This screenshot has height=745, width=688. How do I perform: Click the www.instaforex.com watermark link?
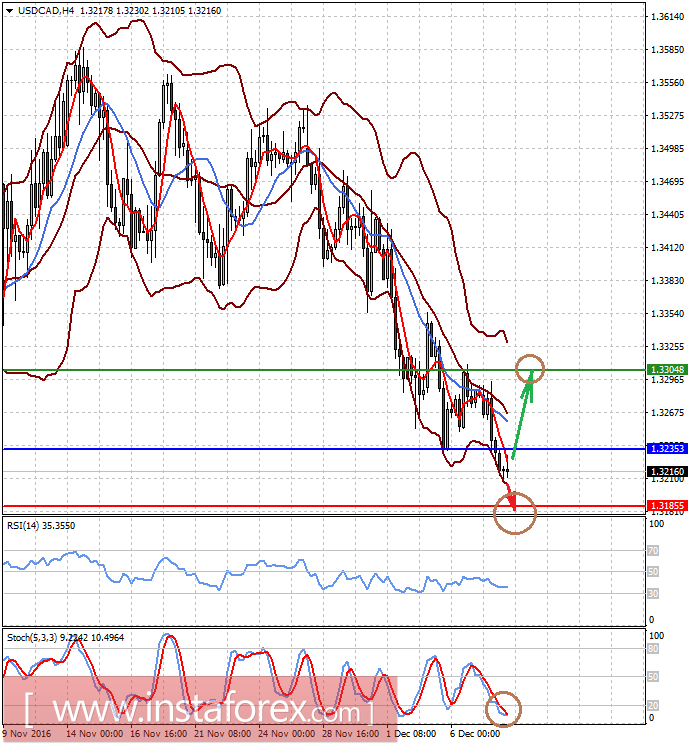tap(200, 711)
